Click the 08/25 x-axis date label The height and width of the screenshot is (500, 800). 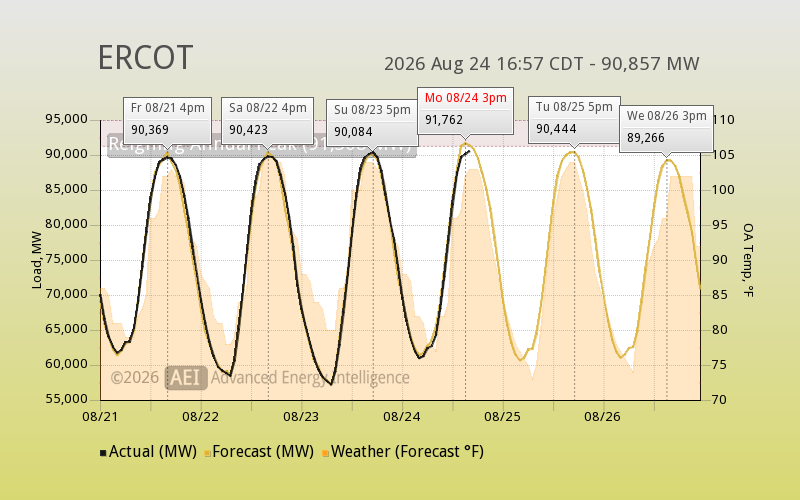[503, 417]
